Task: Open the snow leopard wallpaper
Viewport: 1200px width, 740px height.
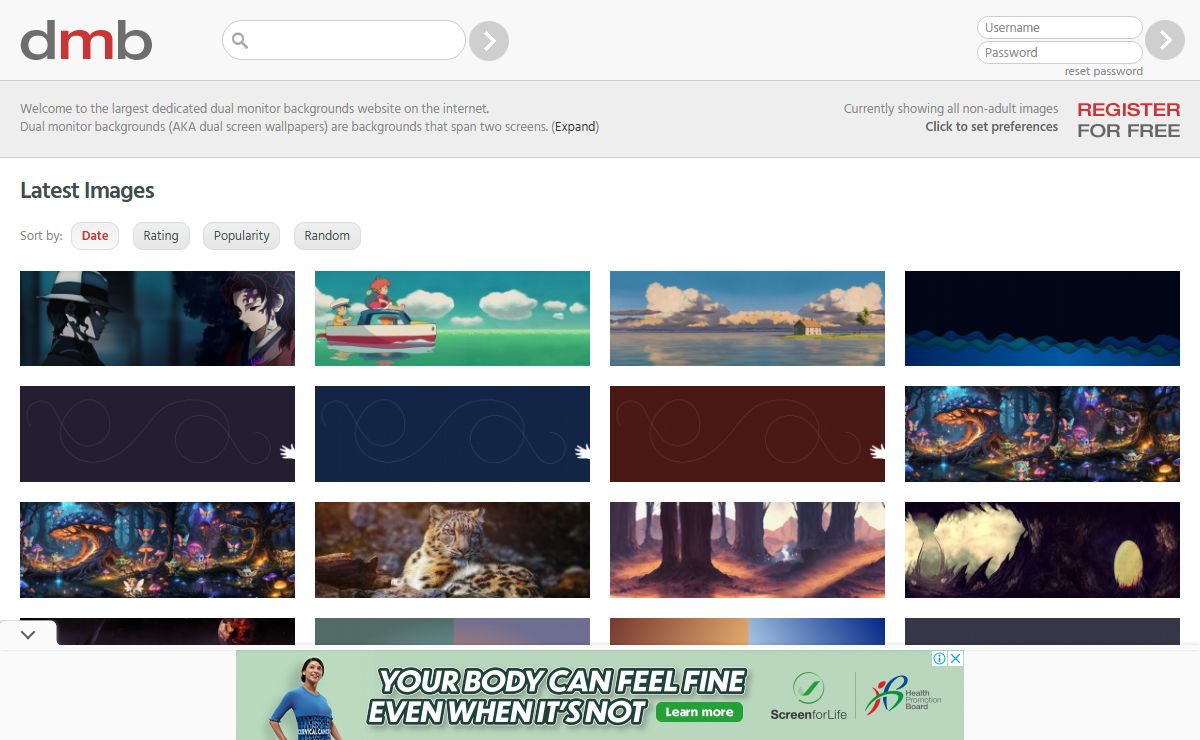Action: [x=452, y=550]
